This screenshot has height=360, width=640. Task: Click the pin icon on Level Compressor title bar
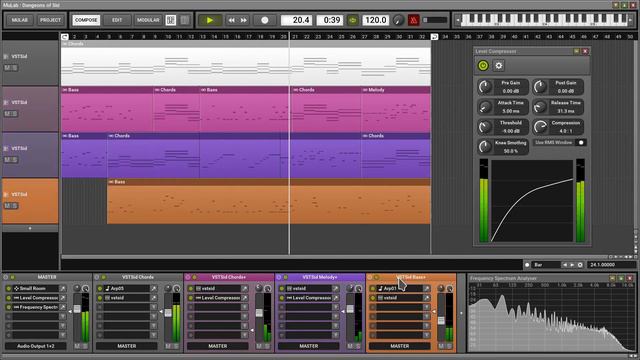[576, 51]
